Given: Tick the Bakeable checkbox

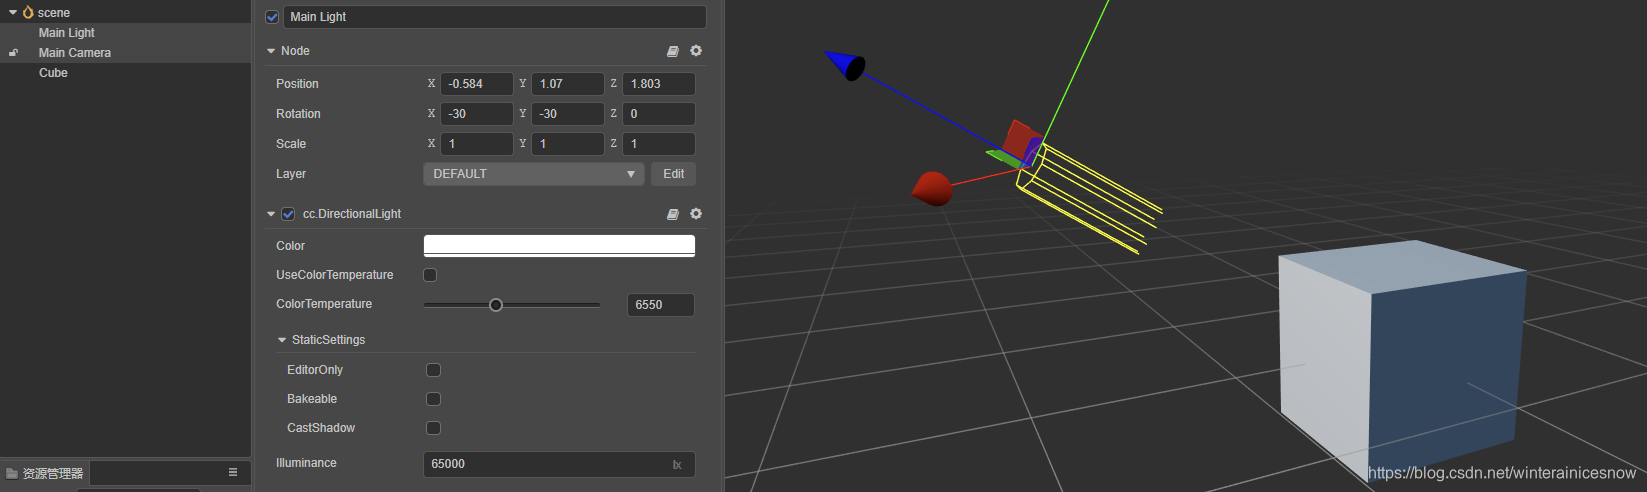Looking at the screenshot, I should 433,399.
